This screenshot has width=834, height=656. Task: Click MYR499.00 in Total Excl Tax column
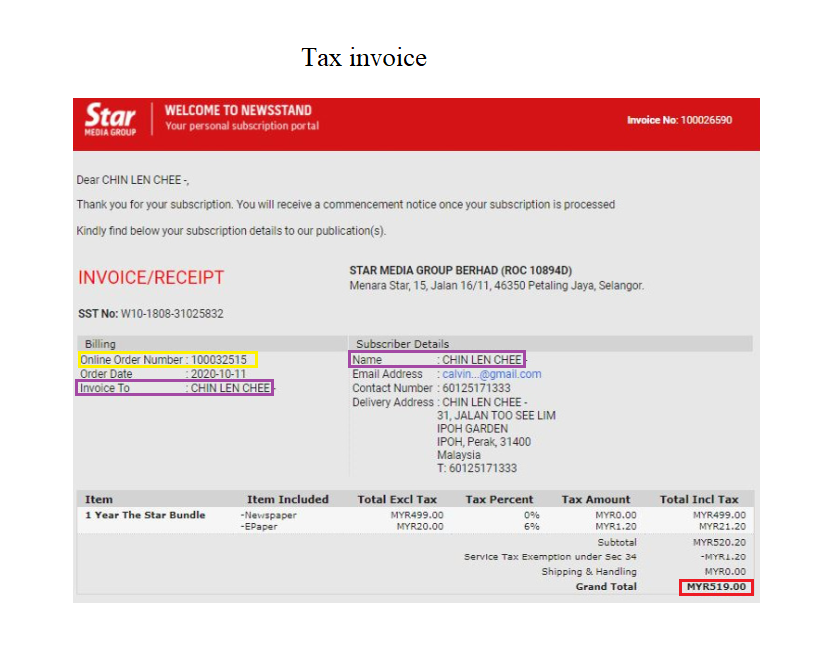417,515
